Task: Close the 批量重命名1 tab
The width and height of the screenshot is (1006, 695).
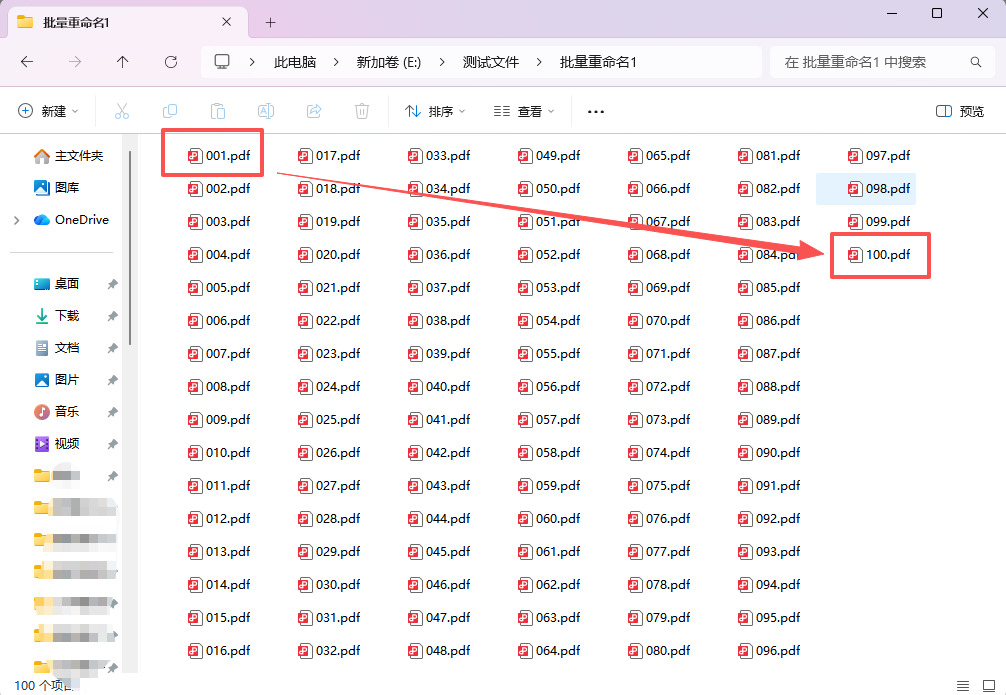Action: (x=226, y=22)
